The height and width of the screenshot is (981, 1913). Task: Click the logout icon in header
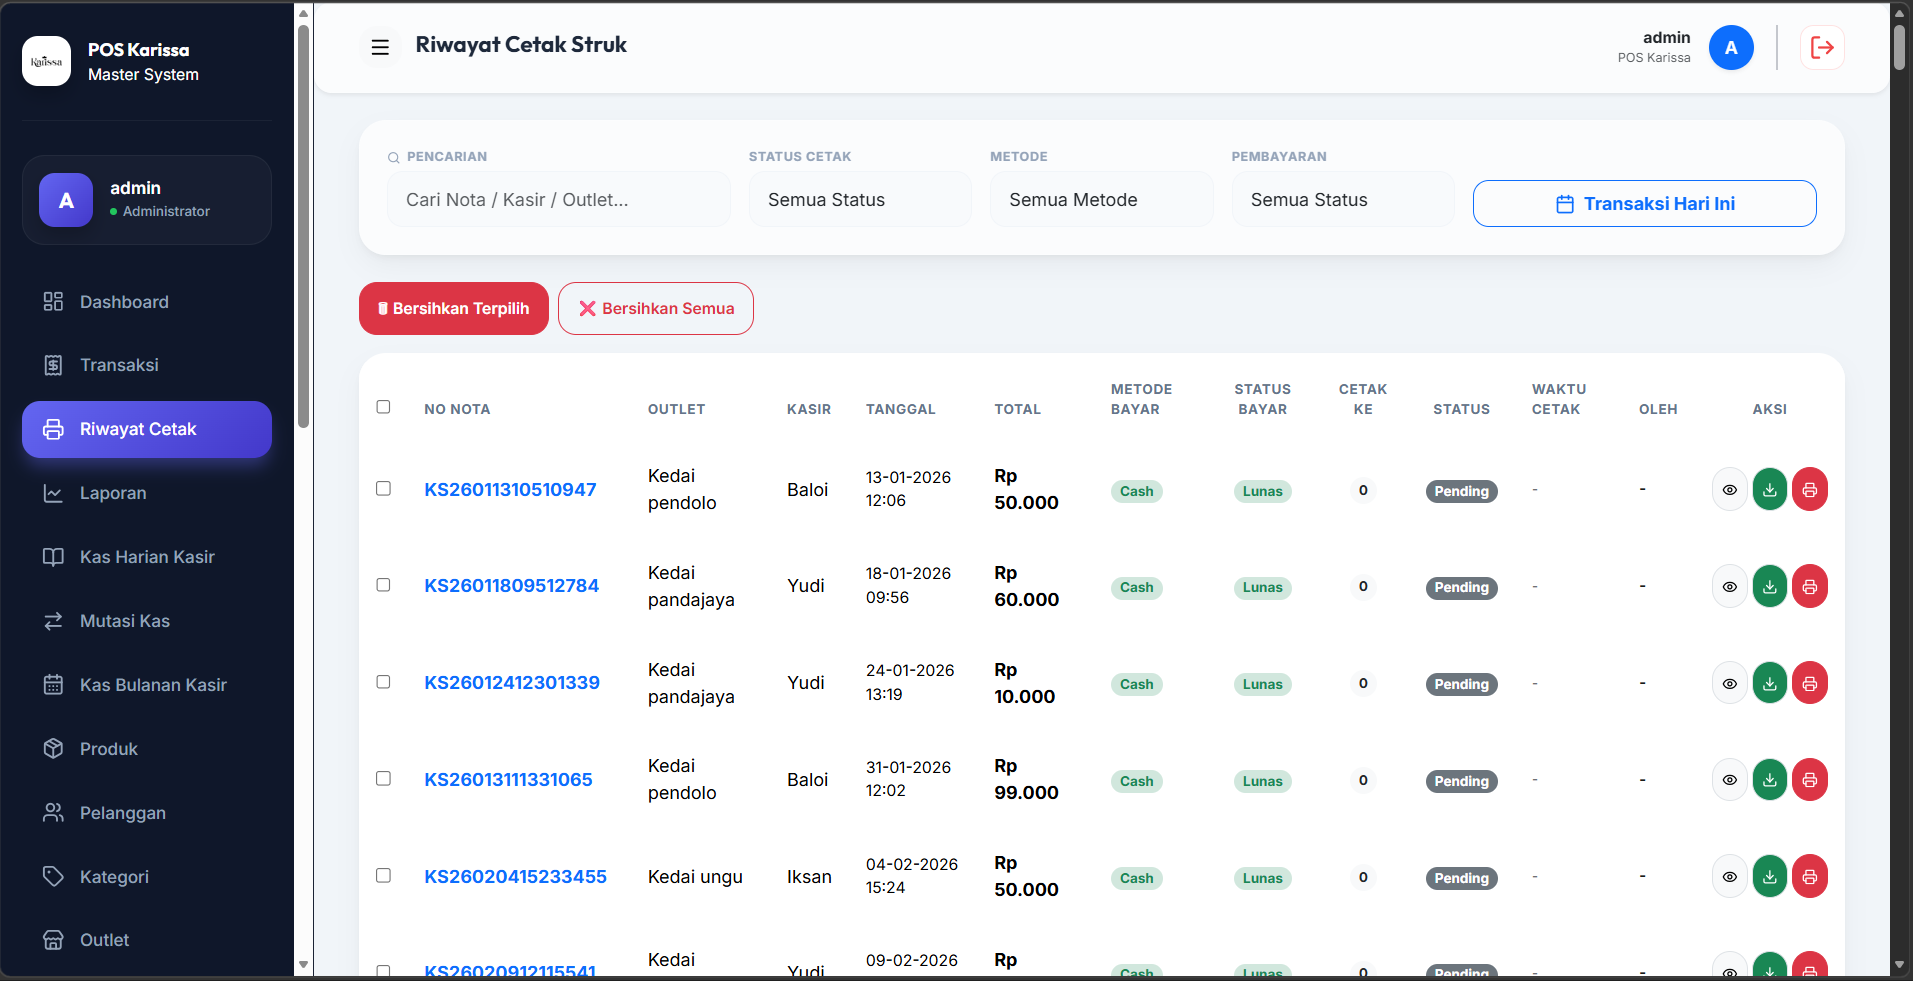click(1822, 47)
